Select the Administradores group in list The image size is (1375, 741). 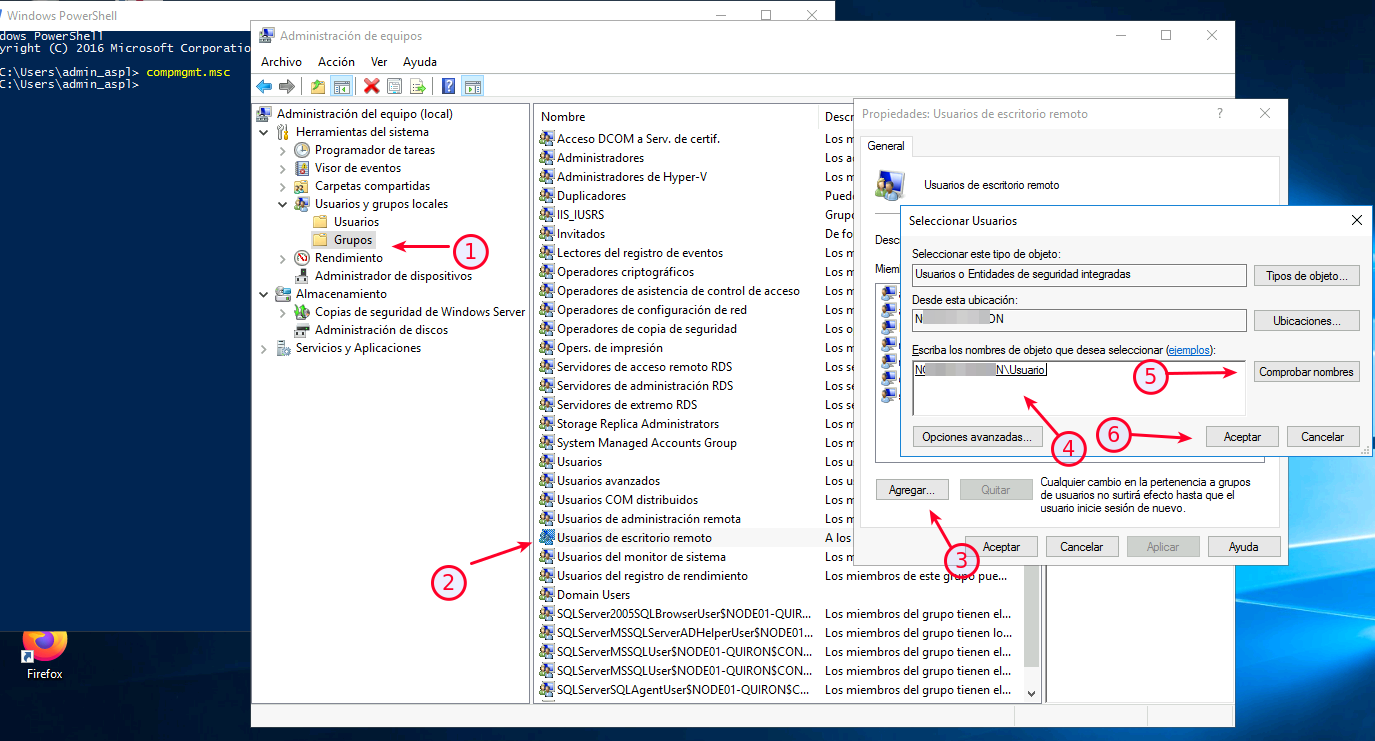coord(600,158)
